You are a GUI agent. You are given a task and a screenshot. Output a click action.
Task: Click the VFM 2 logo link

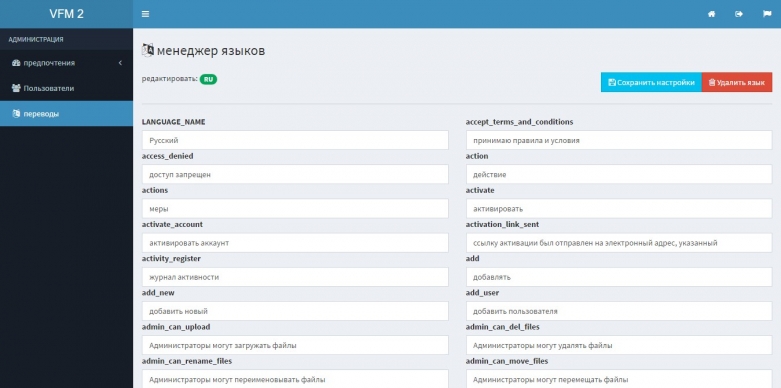(x=66, y=14)
